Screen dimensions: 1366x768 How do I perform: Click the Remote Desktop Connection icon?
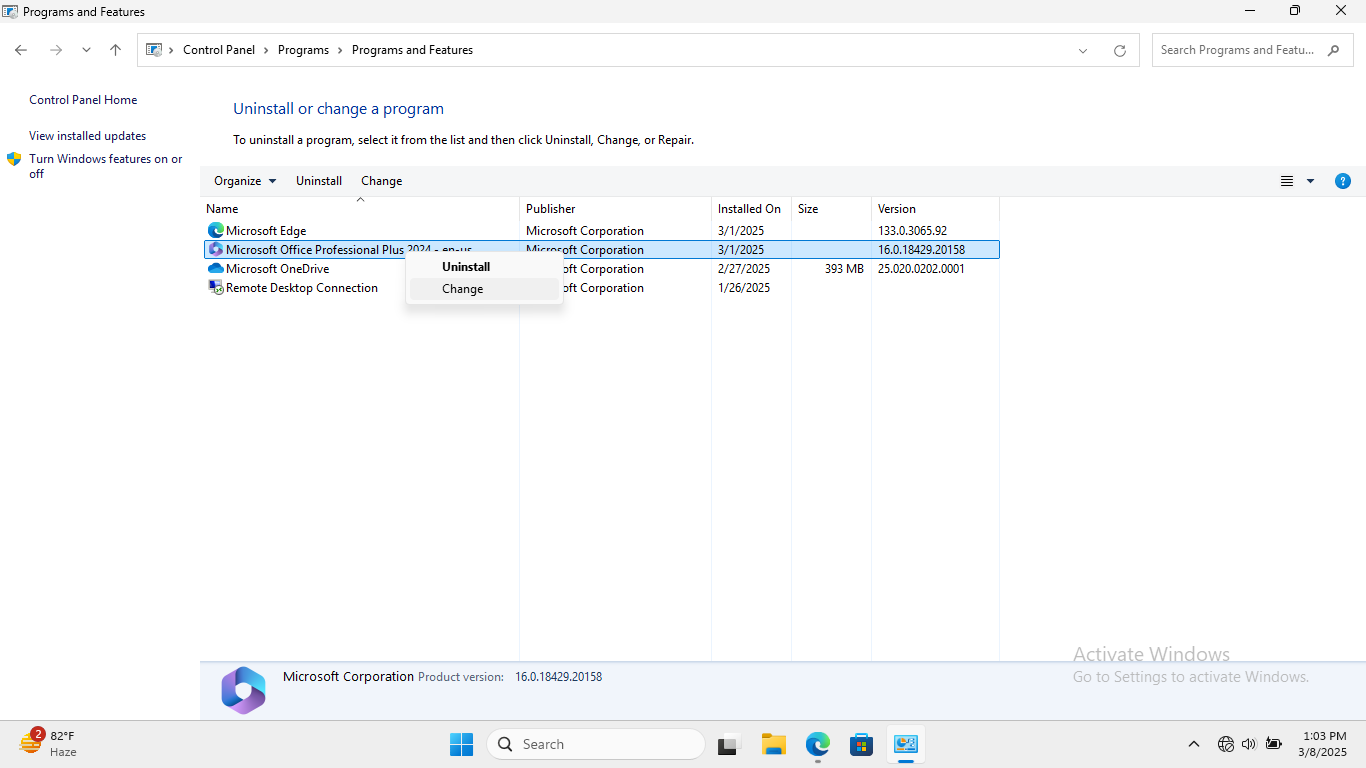215,288
